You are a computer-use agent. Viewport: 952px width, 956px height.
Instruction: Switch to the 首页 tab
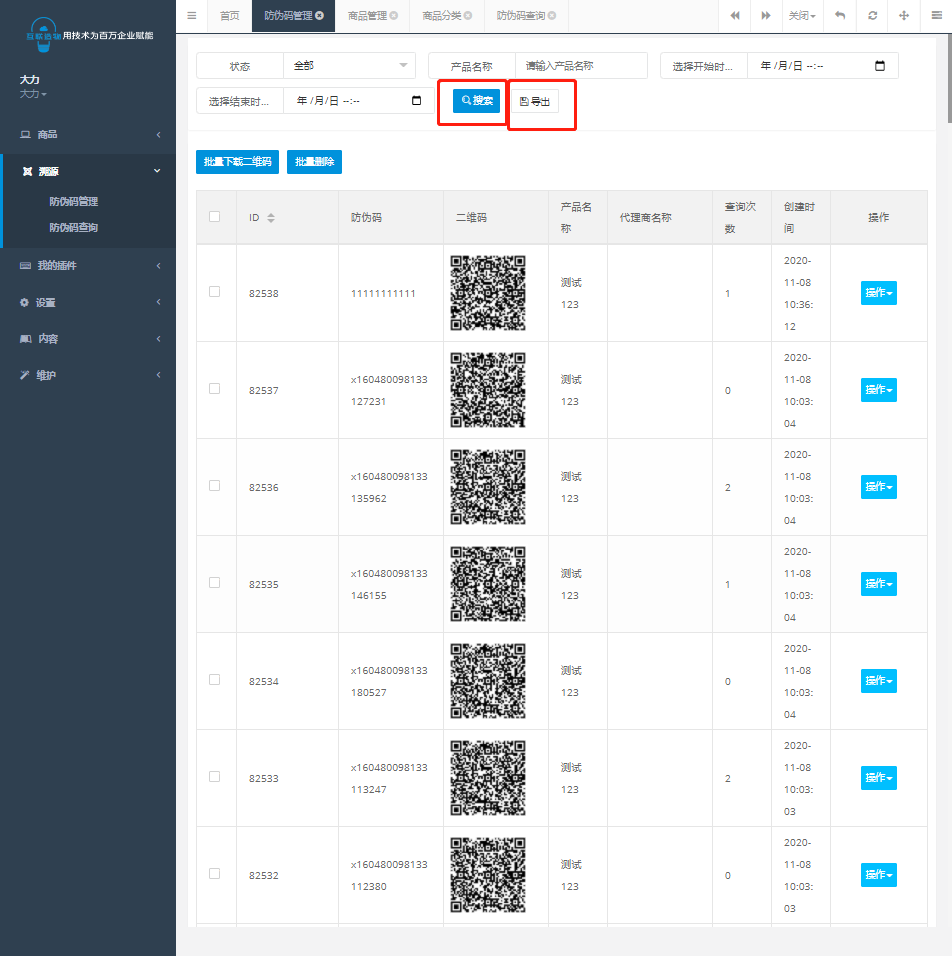pyautogui.click(x=229, y=16)
